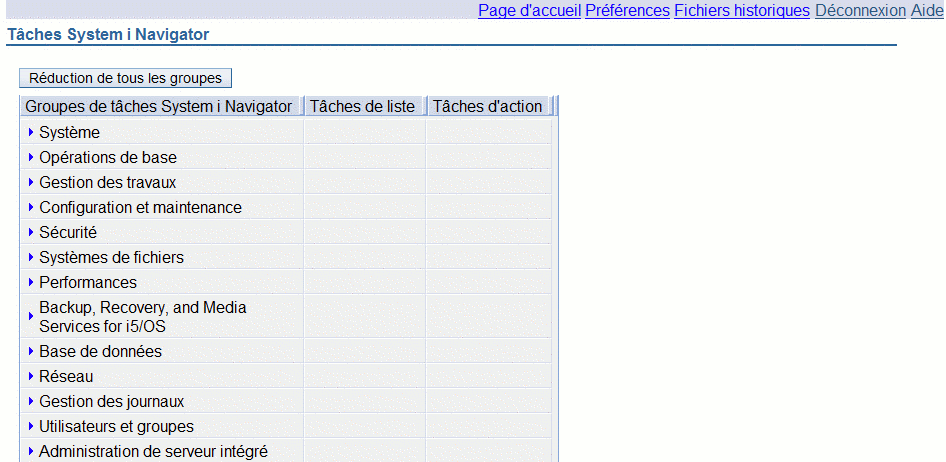The width and height of the screenshot is (946, 462).
Task: Expand Gestion des journaux arrow
Action: (x=31, y=401)
